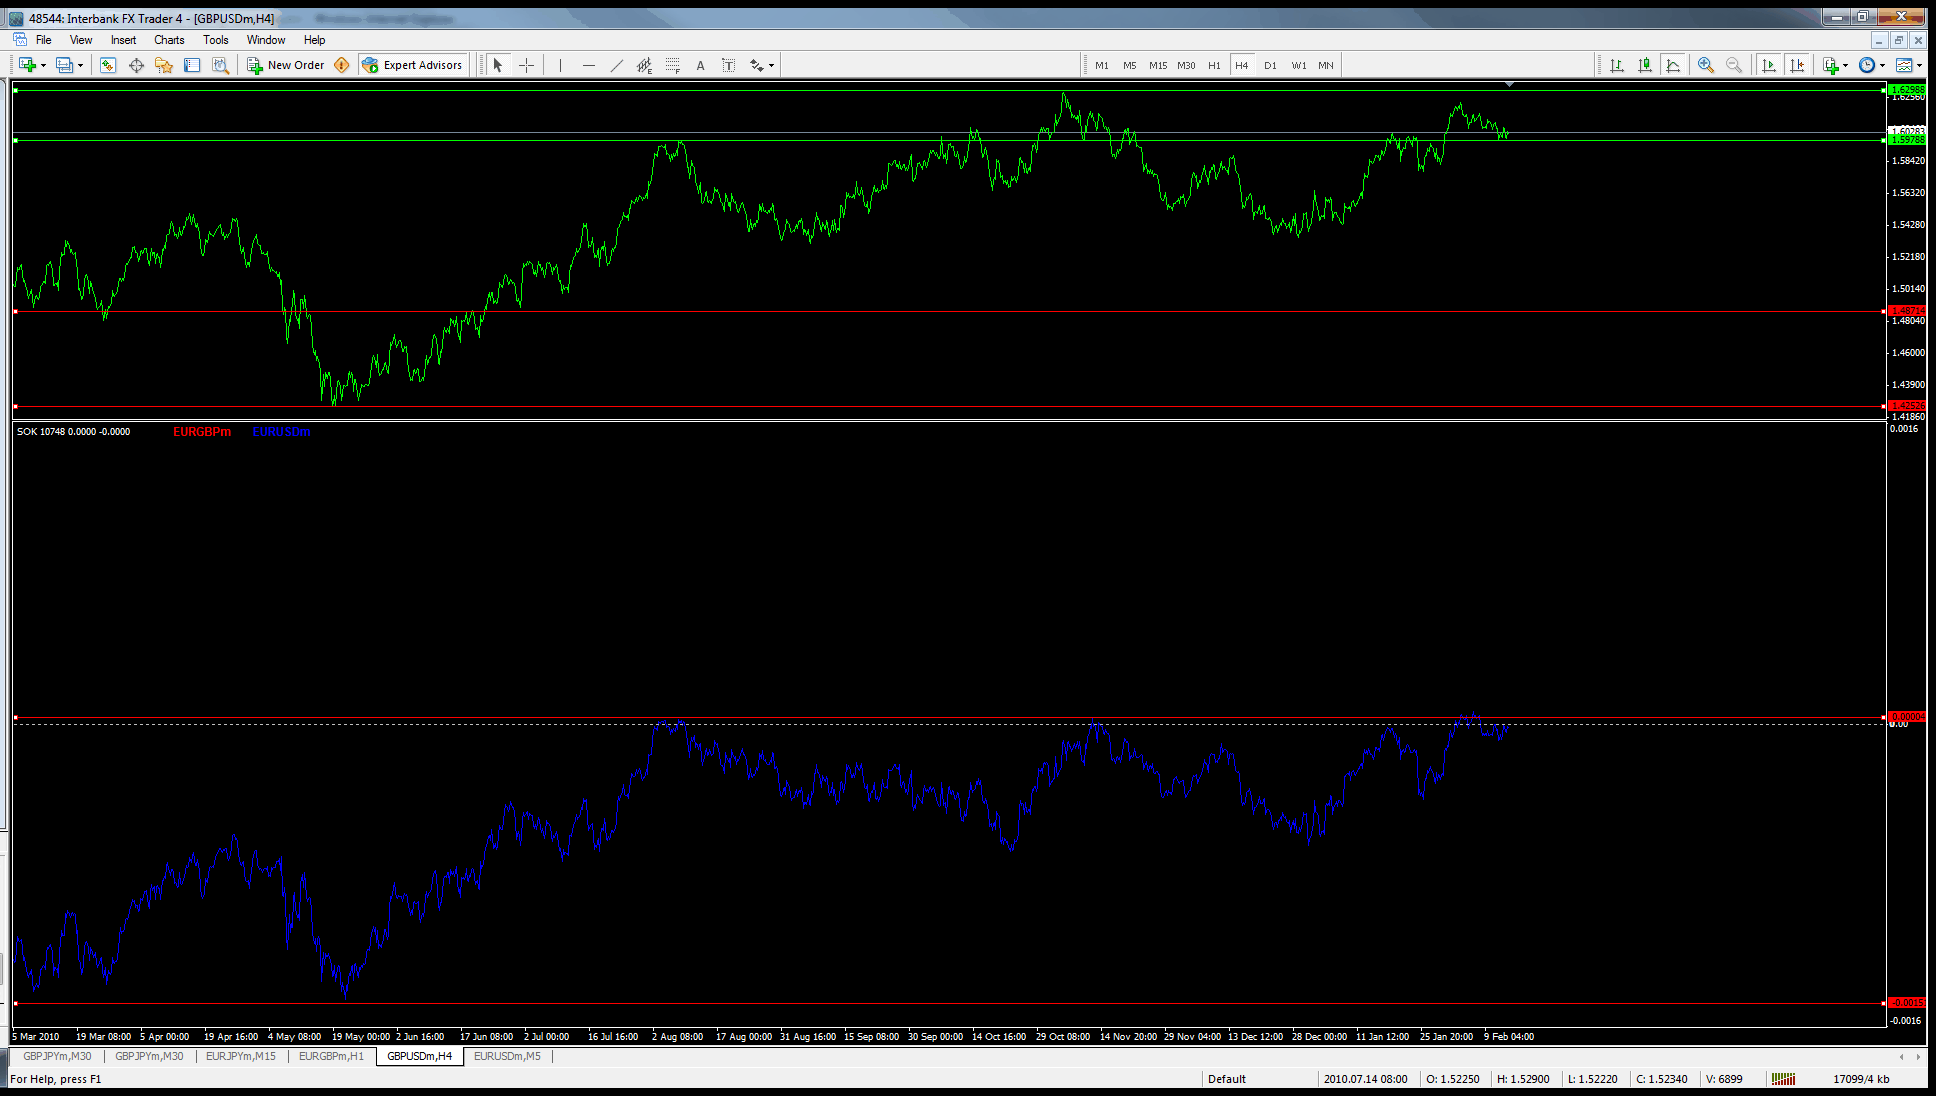Open the Insert menu
1936x1096 pixels.
coord(123,40)
